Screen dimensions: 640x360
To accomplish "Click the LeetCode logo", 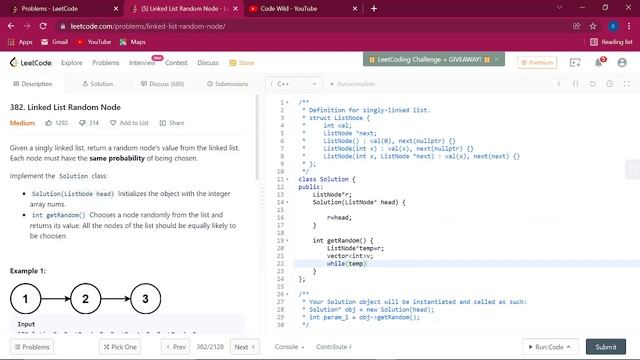I will coord(31,62).
